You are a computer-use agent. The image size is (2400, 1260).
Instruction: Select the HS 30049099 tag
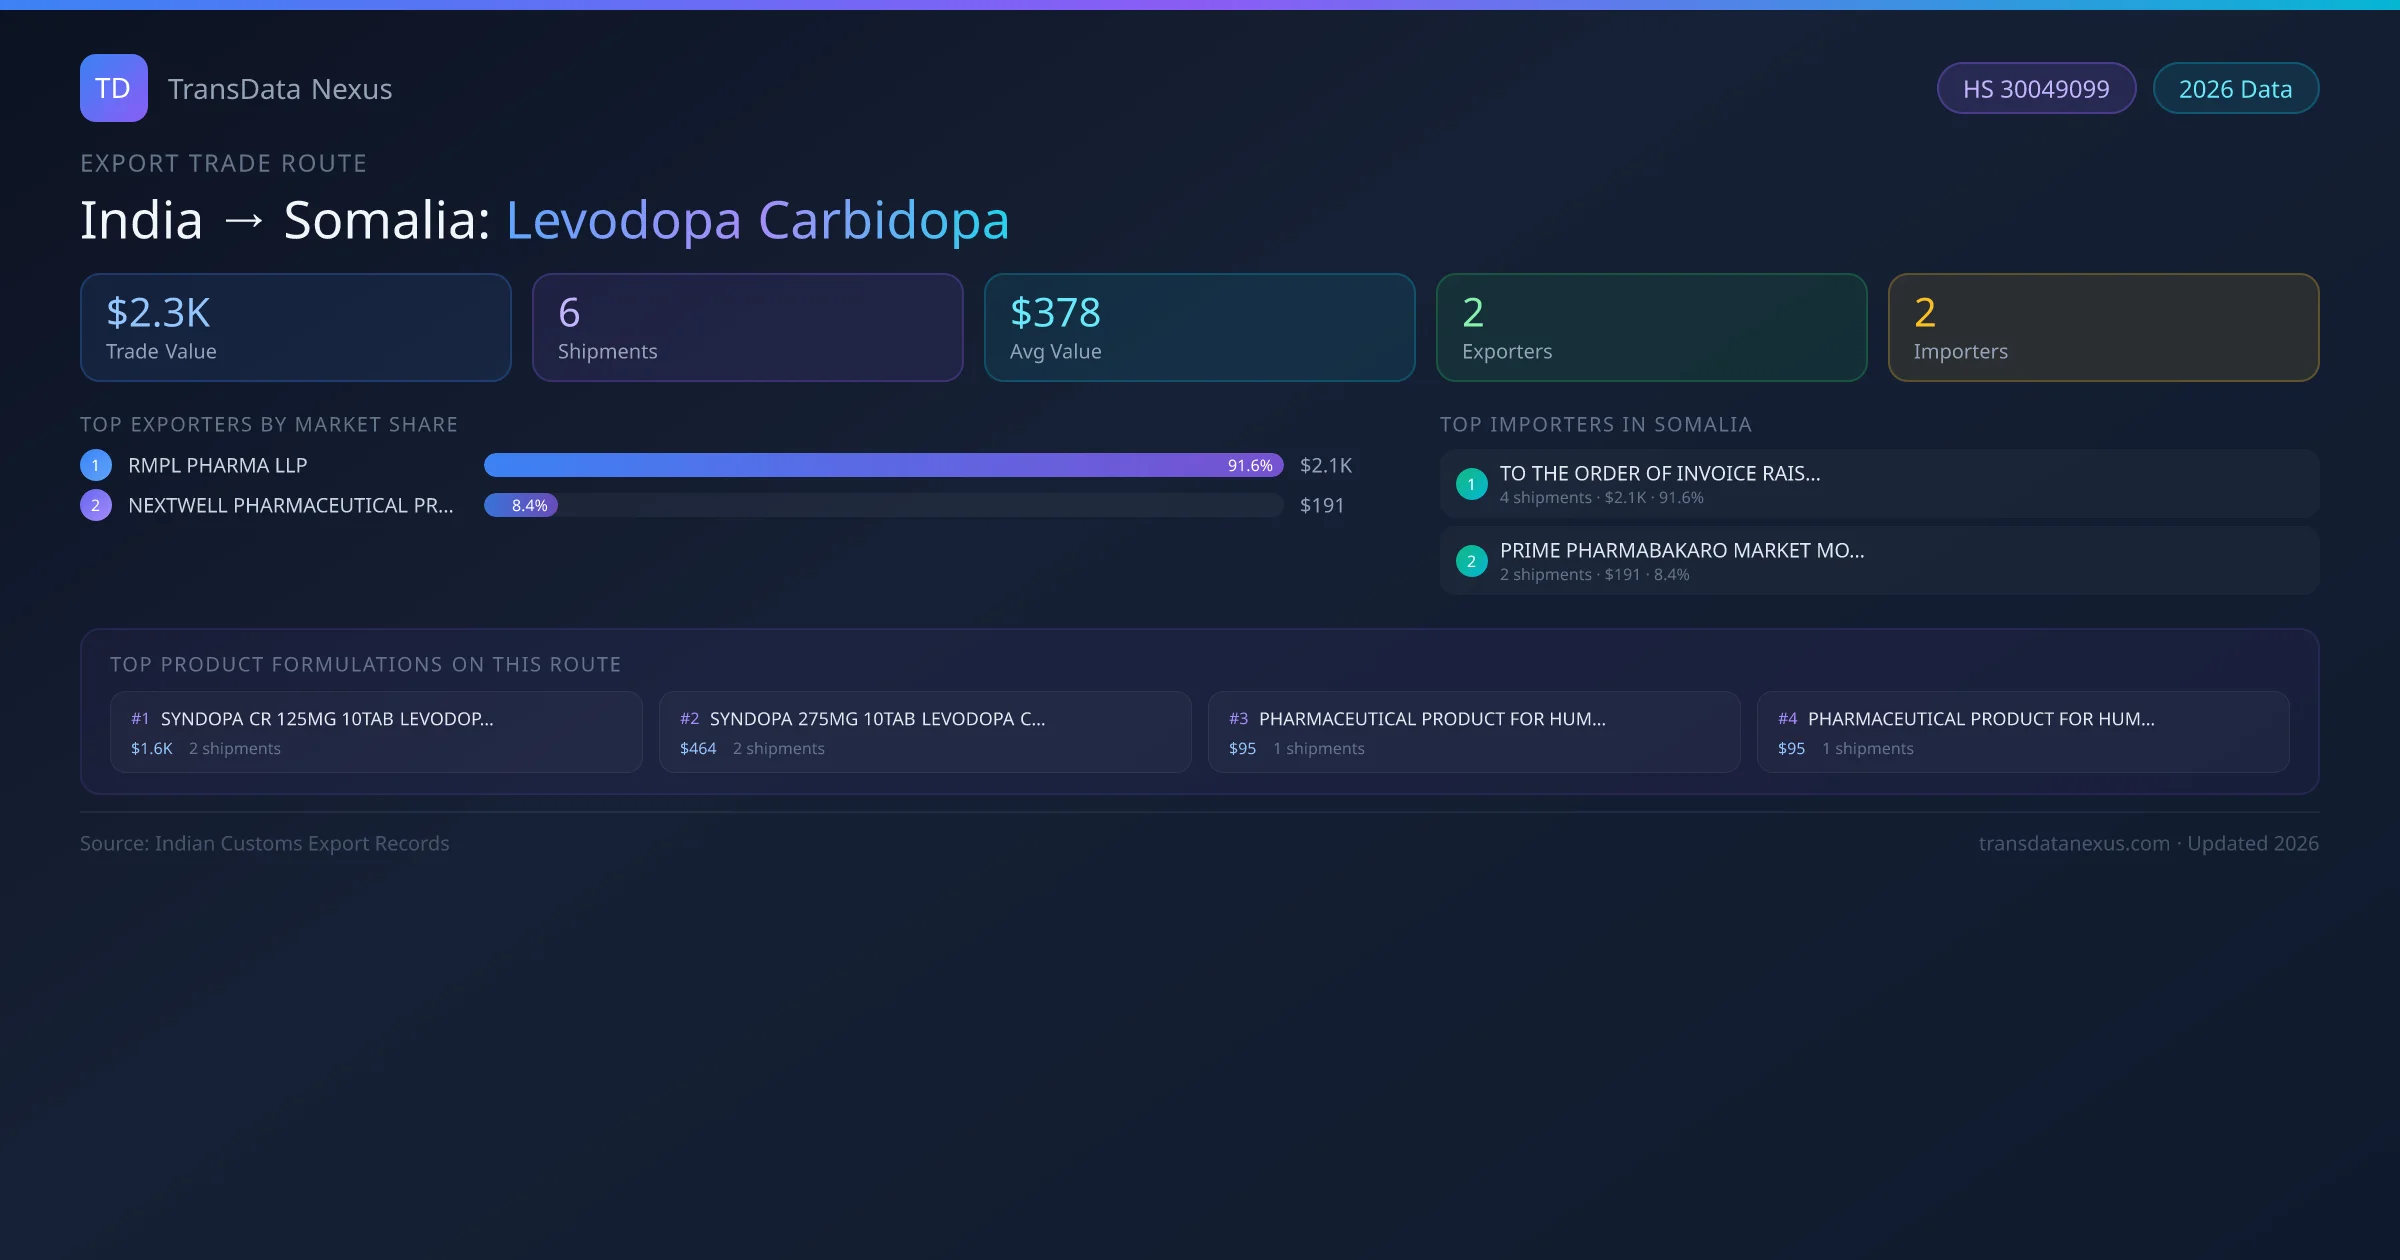coord(2036,89)
